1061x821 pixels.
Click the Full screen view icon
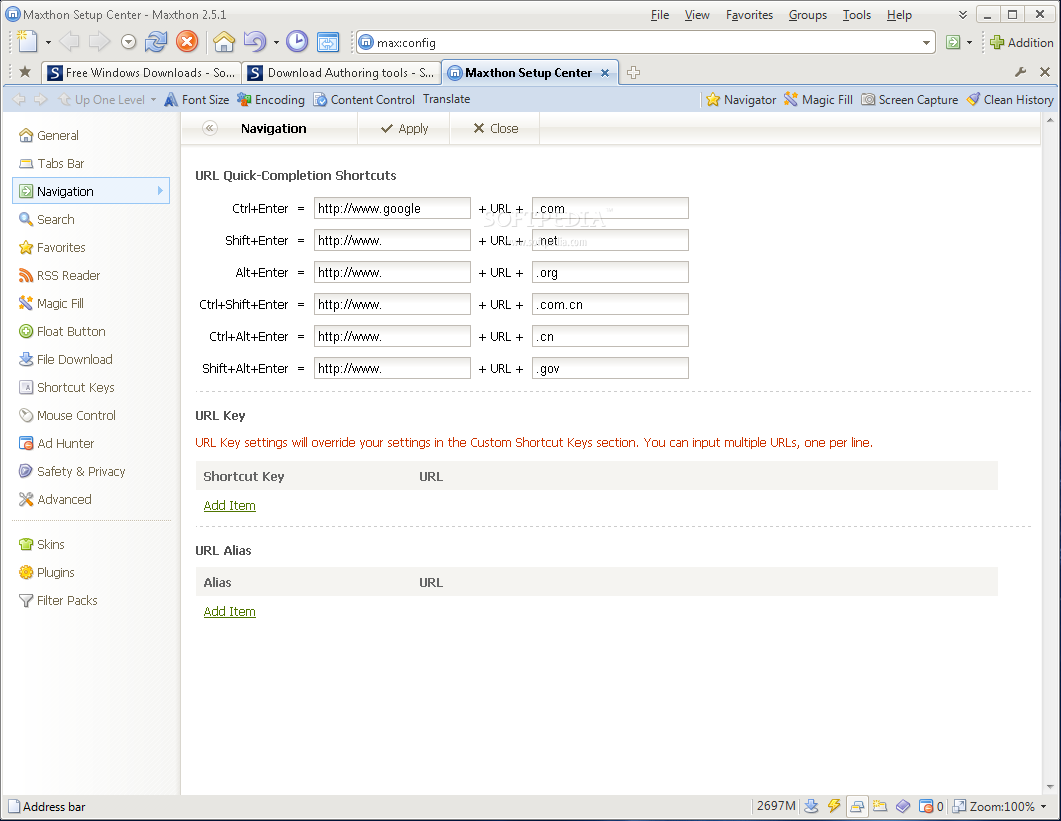click(x=328, y=42)
